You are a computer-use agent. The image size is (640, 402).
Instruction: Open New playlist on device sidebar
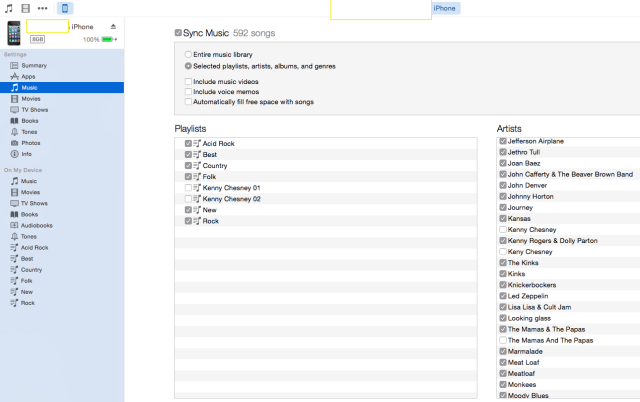point(62,292)
